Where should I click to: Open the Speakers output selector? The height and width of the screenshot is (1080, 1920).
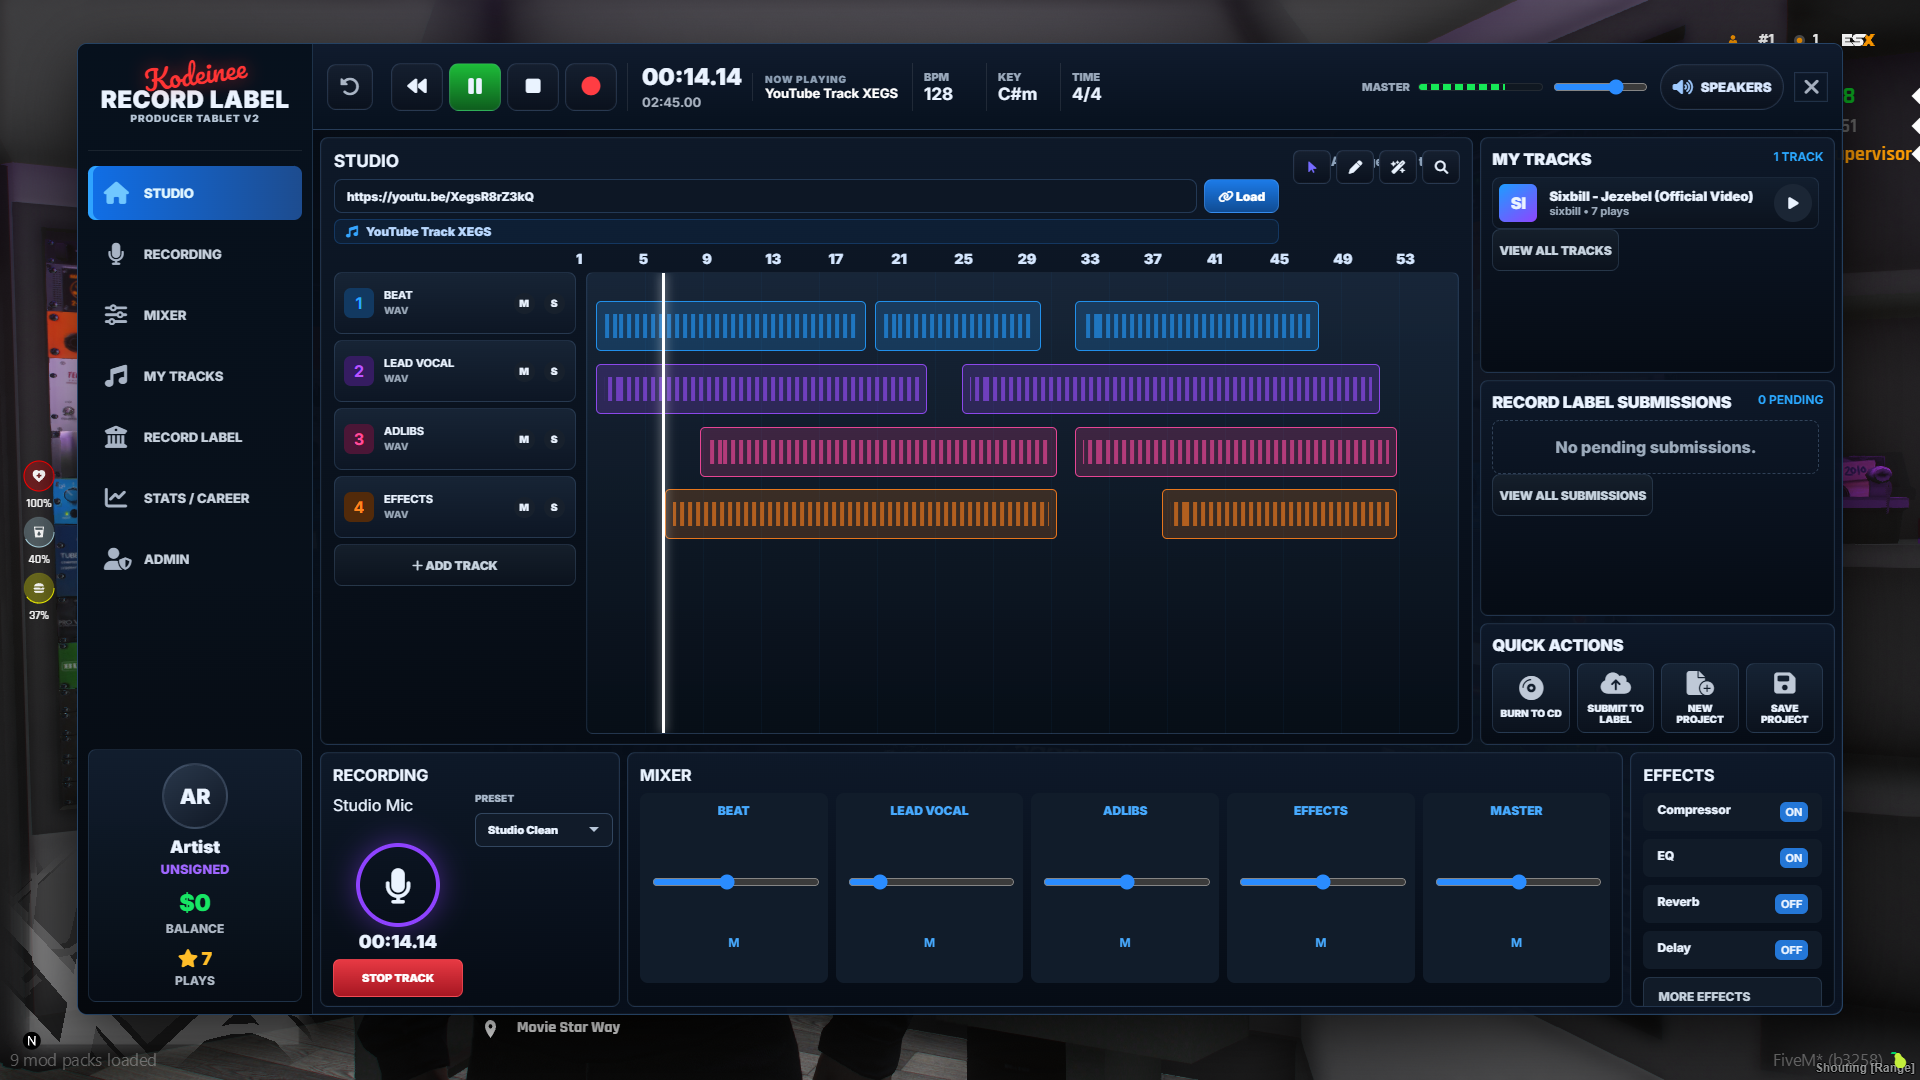pyautogui.click(x=1722, y=87)
